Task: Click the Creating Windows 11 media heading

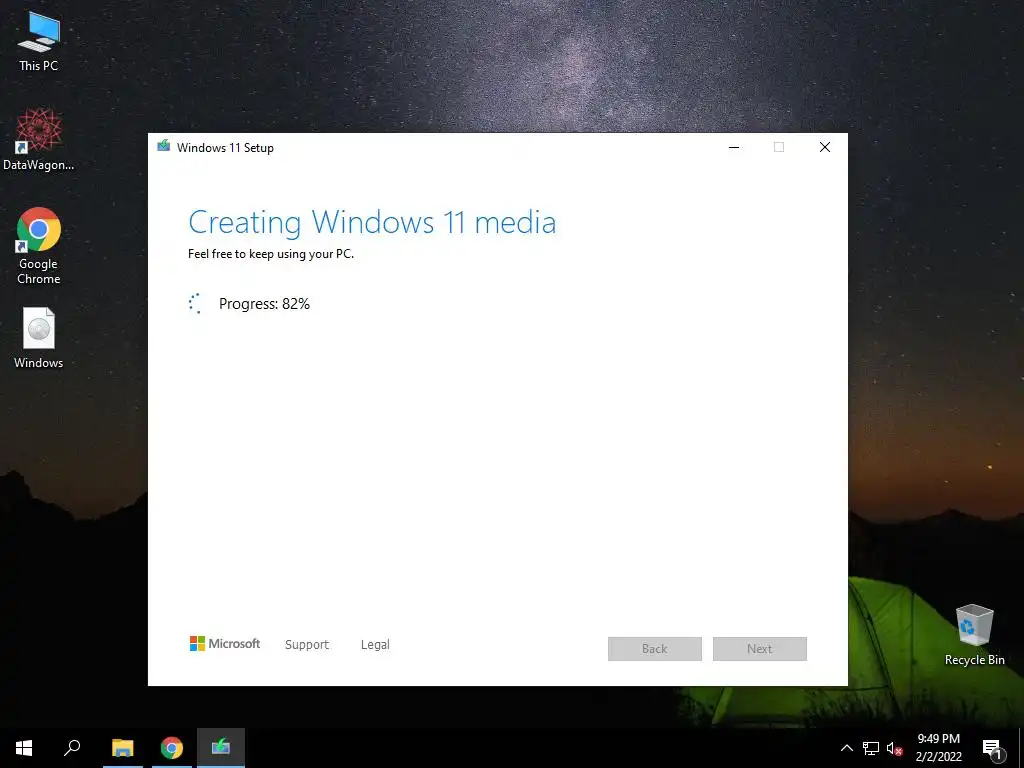Action: (372, 223)
